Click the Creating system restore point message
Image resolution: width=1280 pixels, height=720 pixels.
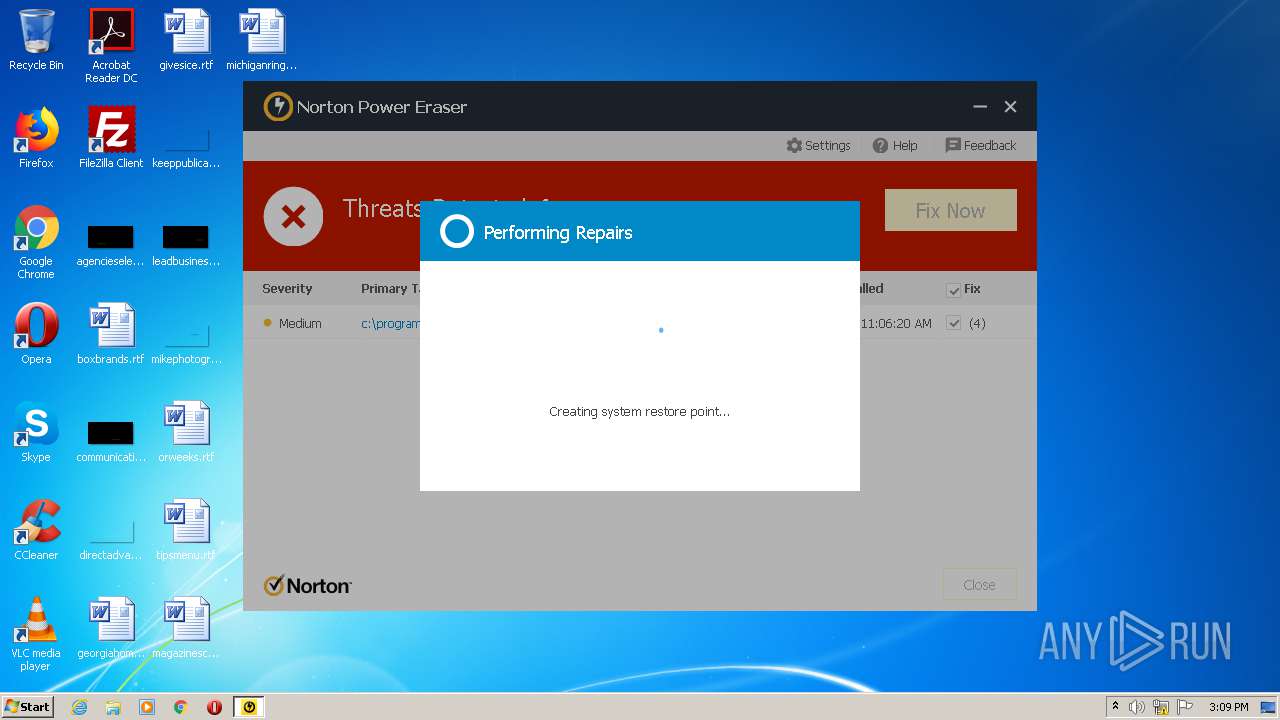[639, 411]
